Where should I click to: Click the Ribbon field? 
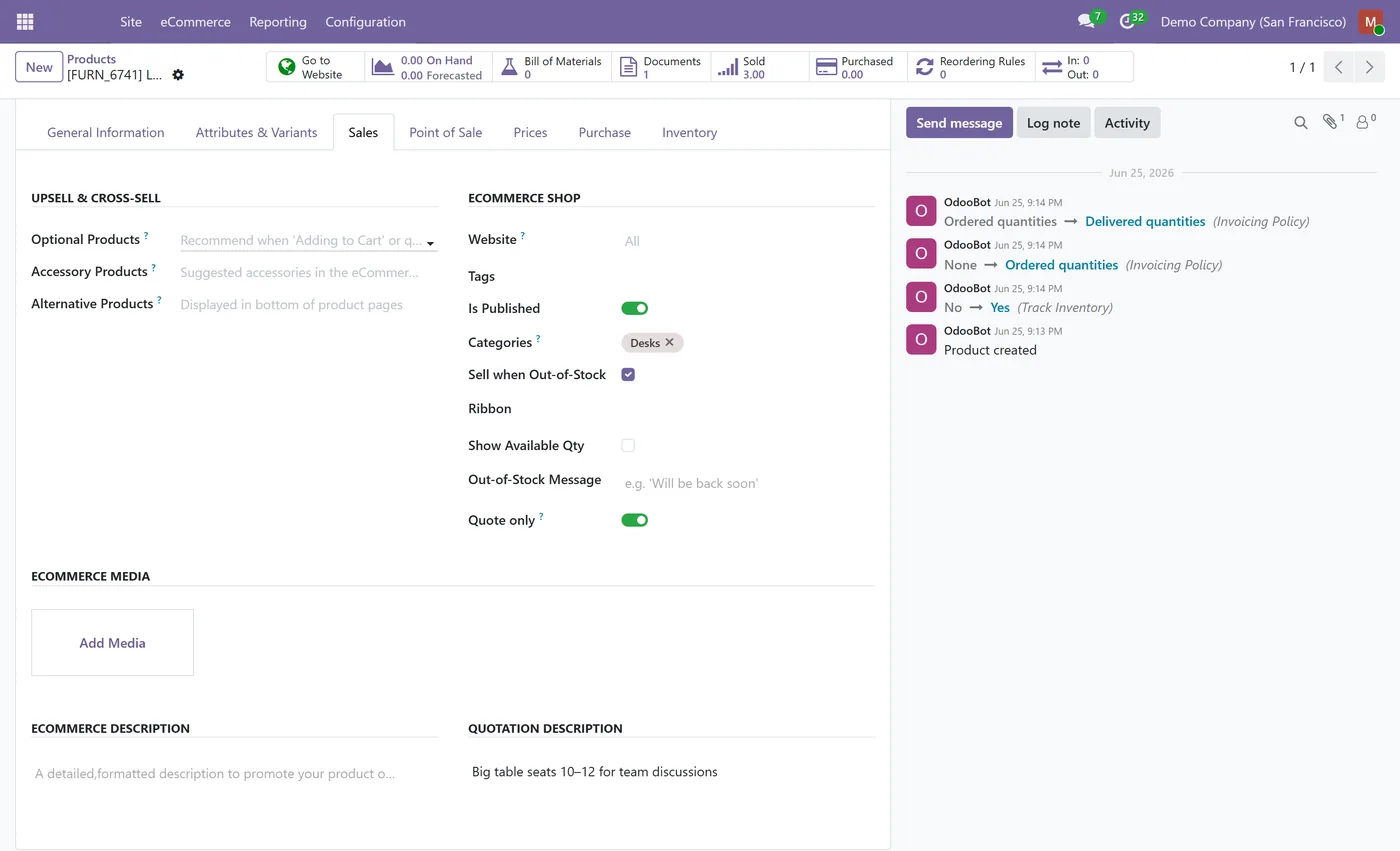746,408
